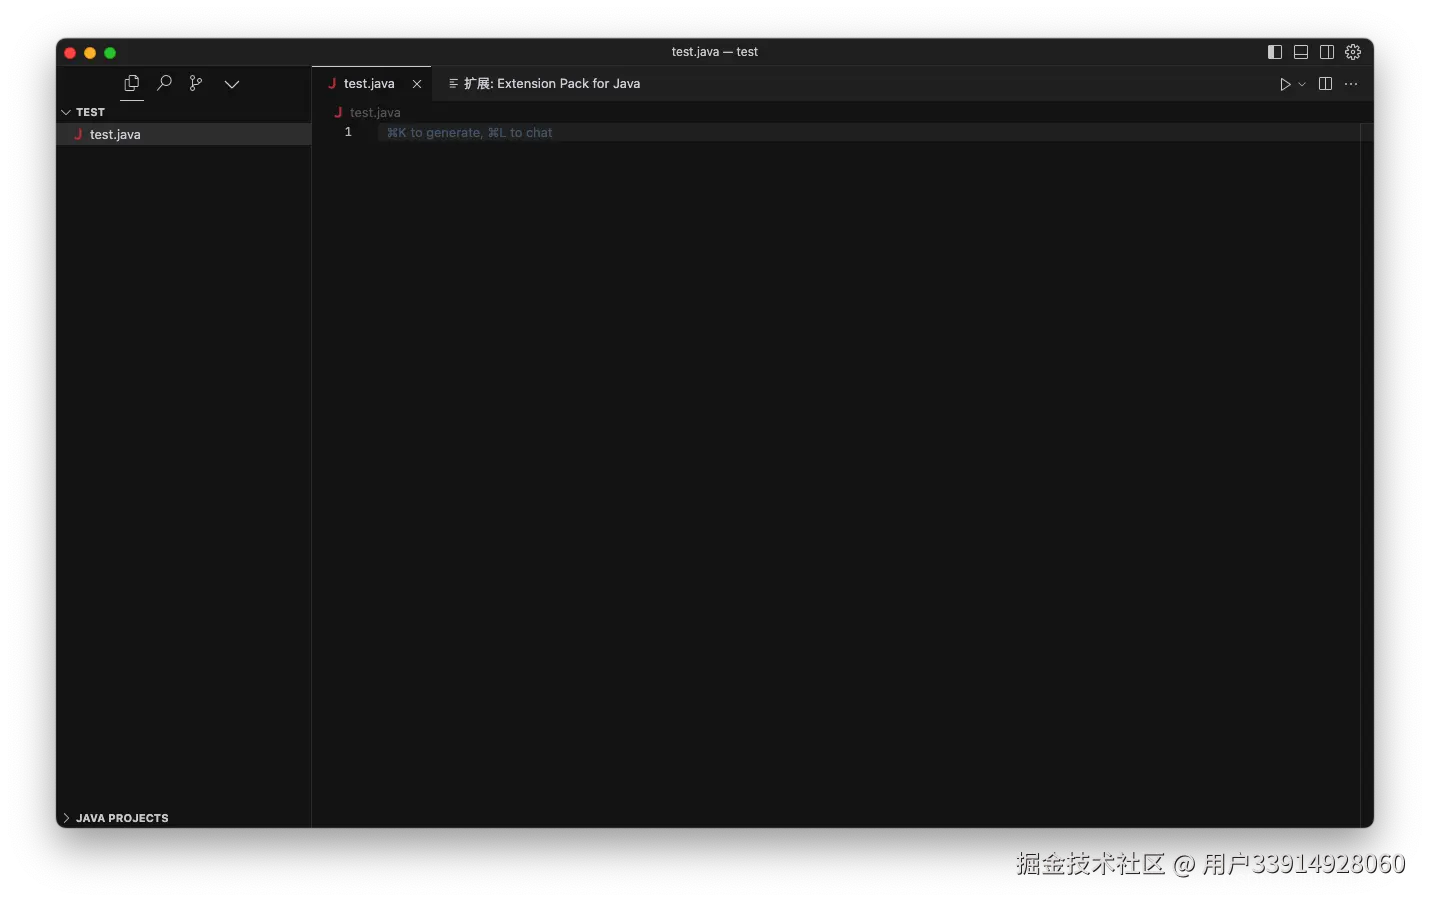The width and height of the screenshot is (1430, 902).
Task: Toggle the secondary sidebar layout icon
Action: pos(1327,52)
